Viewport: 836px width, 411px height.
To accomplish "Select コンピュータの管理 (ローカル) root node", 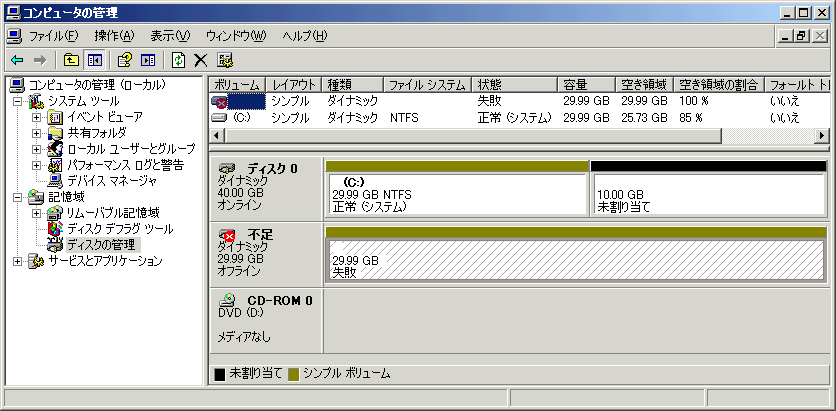I will click(97, 85).
